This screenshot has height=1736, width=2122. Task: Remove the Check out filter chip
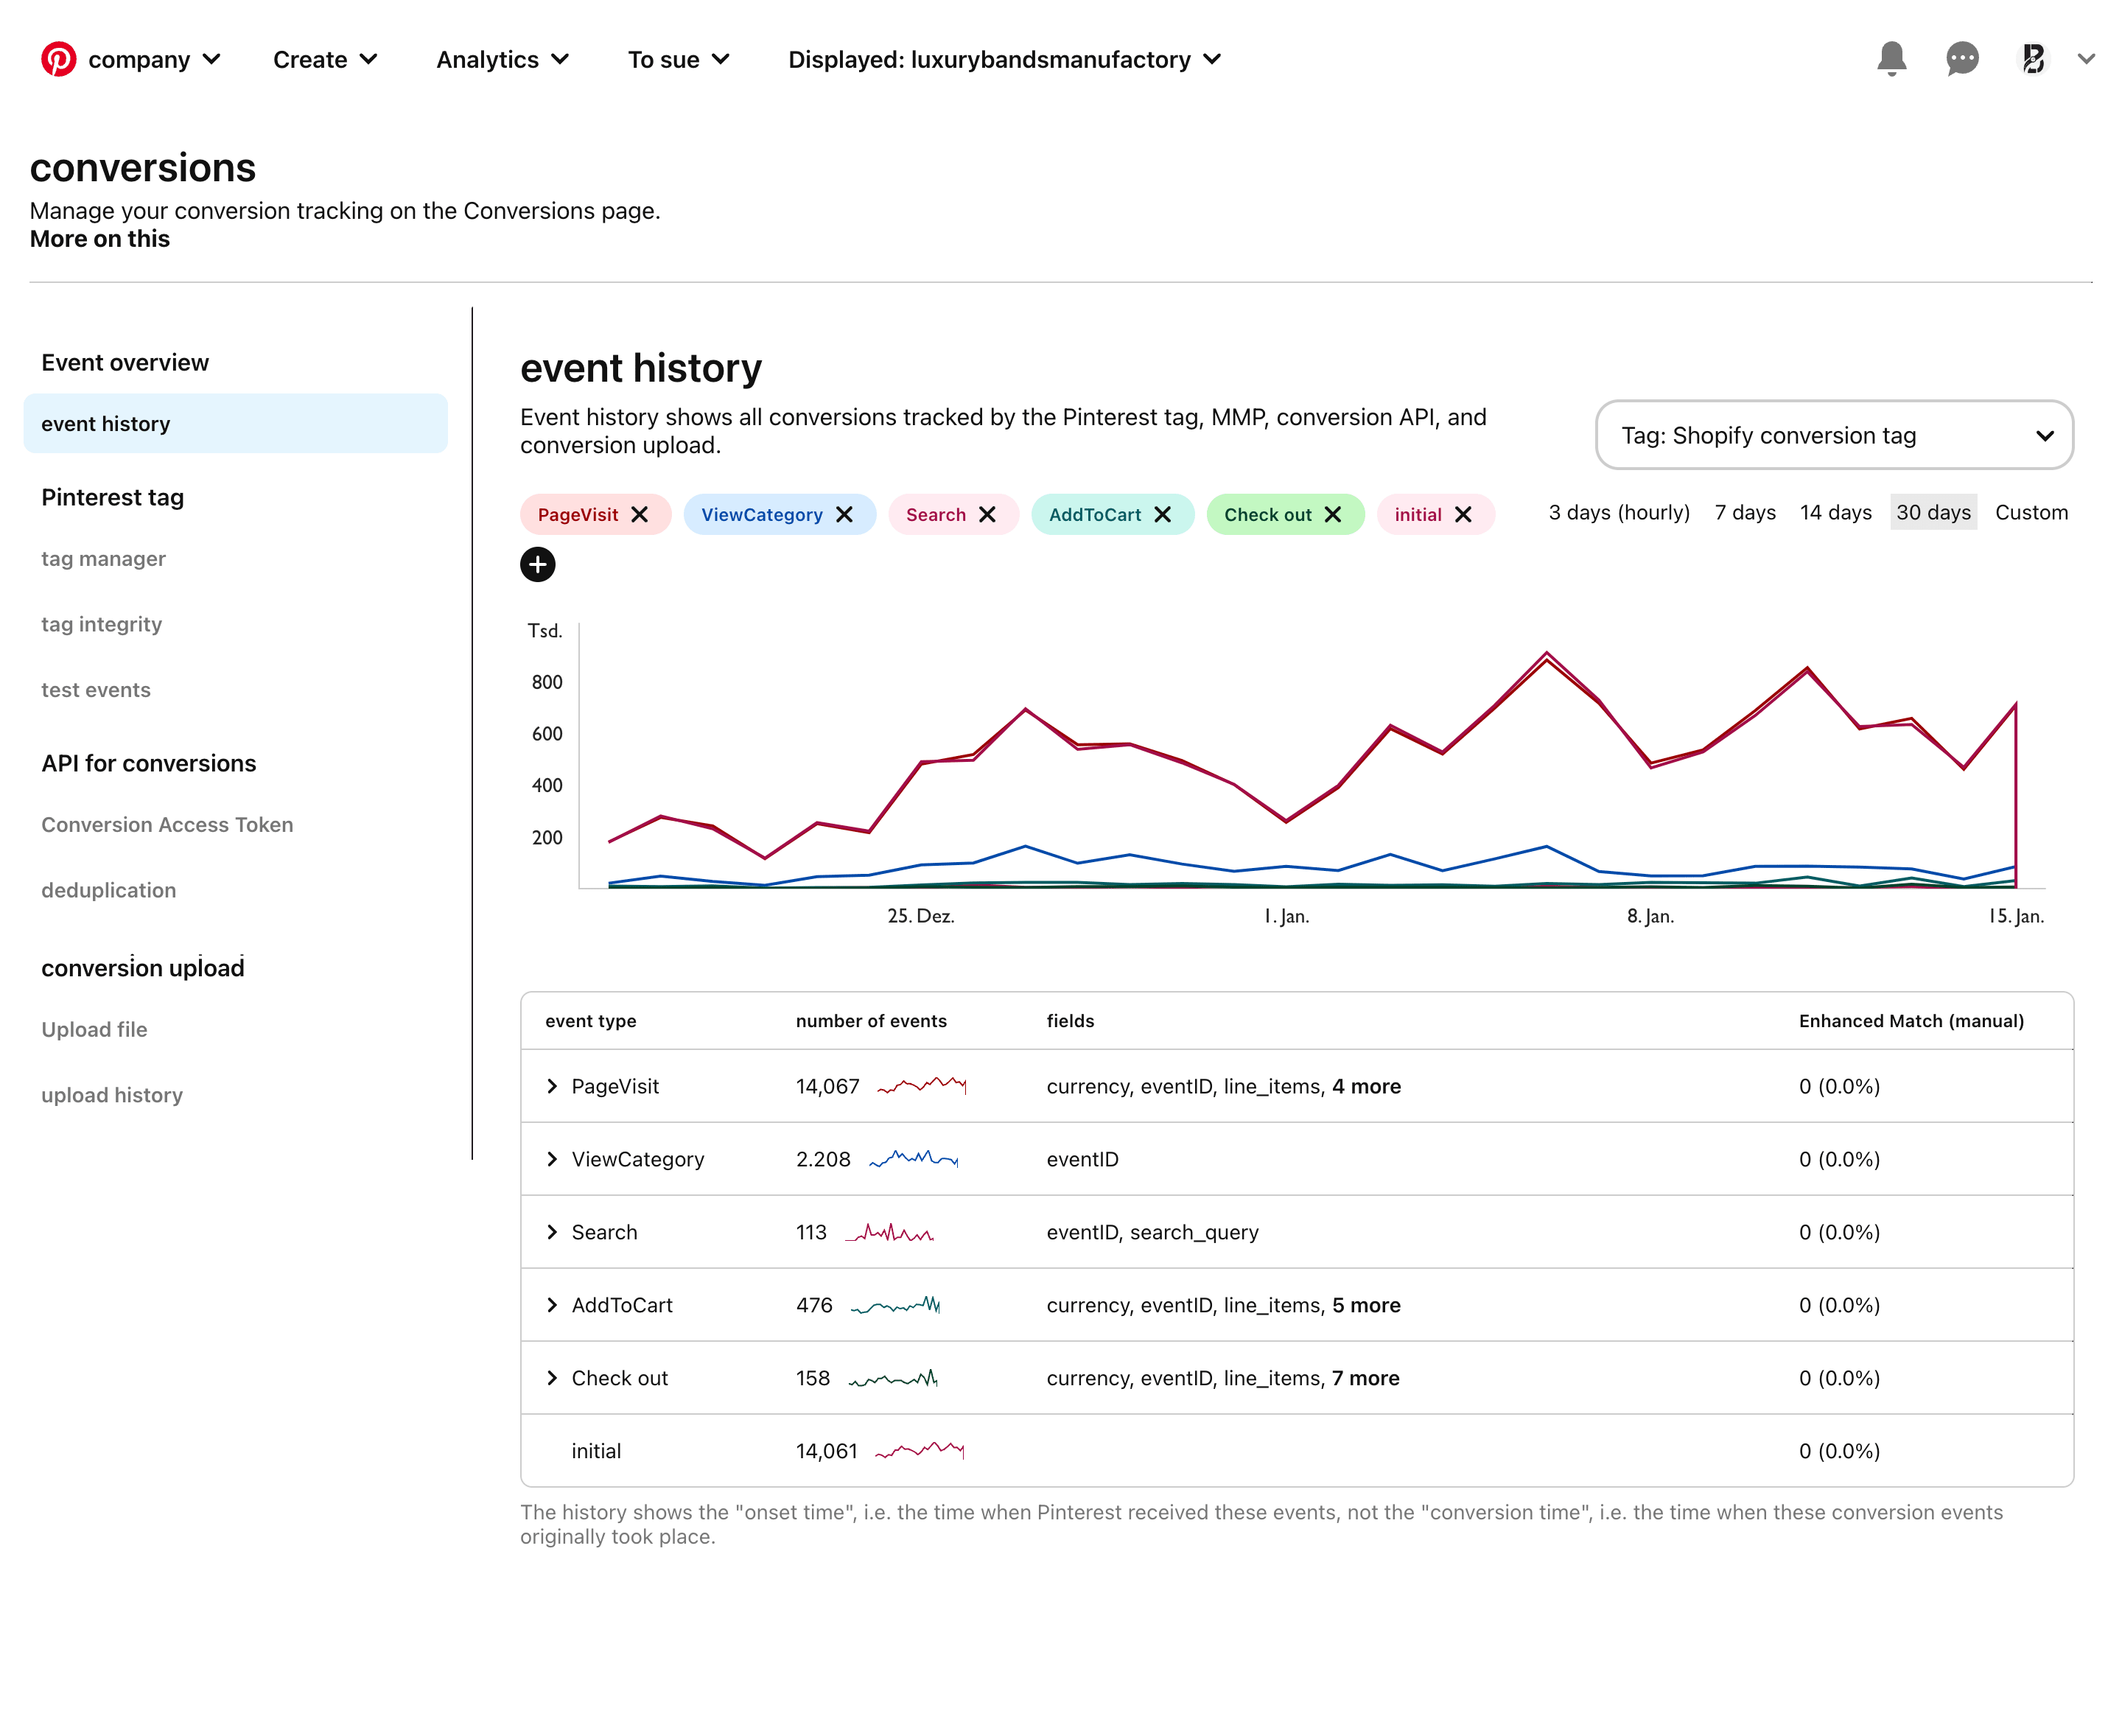coord(1332,515)
